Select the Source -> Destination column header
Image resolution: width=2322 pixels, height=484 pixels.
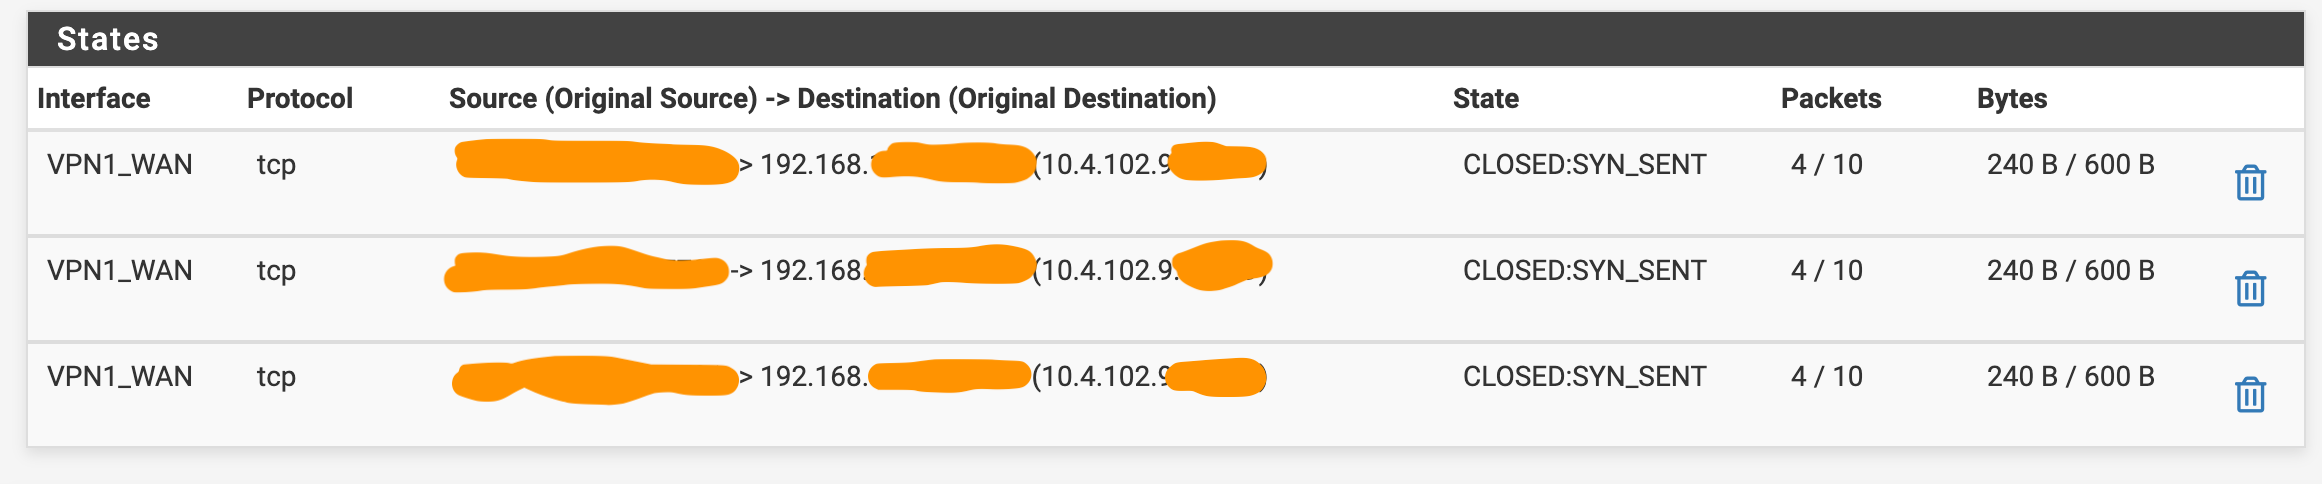832,98
